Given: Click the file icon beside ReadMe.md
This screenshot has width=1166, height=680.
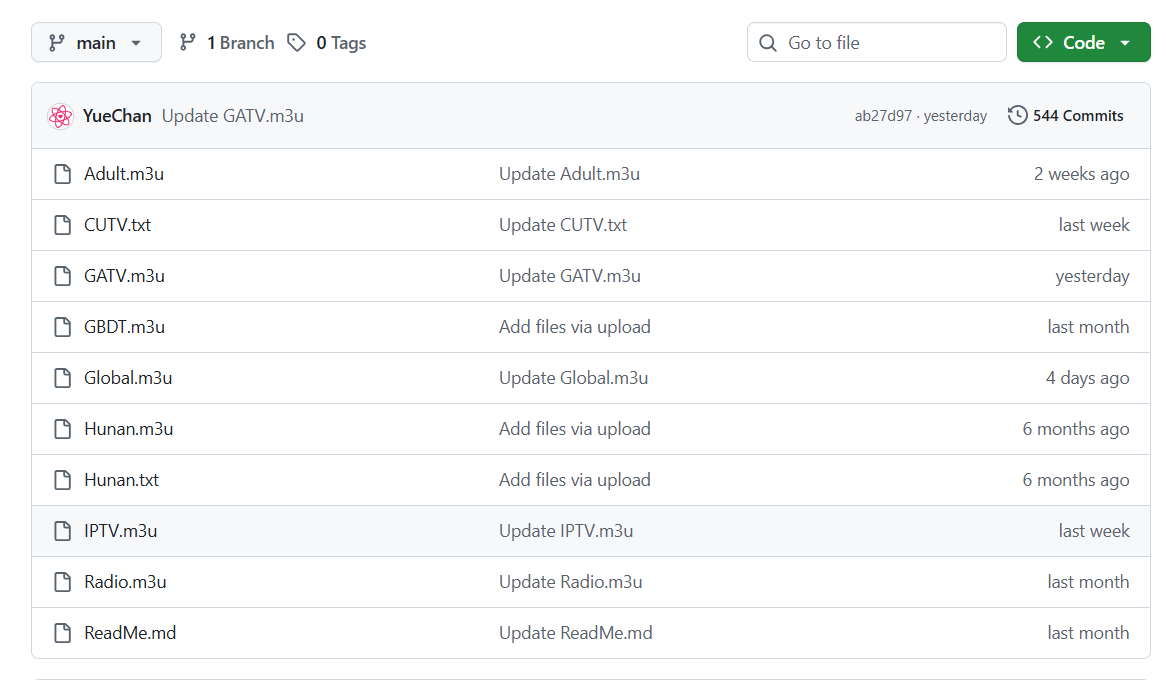Looking at the screenshot, I should pyautogui.click(x=63, y=633).
